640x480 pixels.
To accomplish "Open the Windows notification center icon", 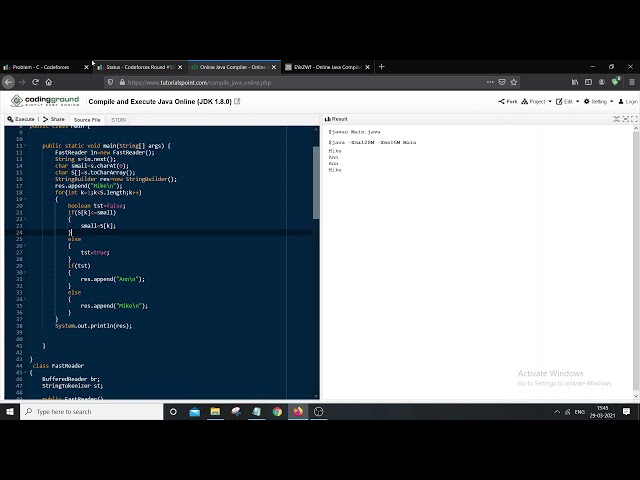I will tap(627, 411).
